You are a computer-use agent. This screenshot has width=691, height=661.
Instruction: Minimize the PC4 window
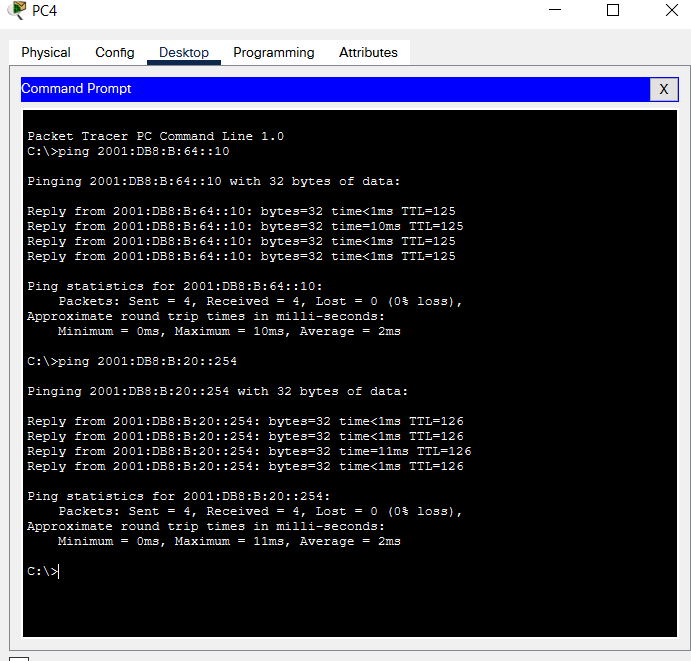555,10
